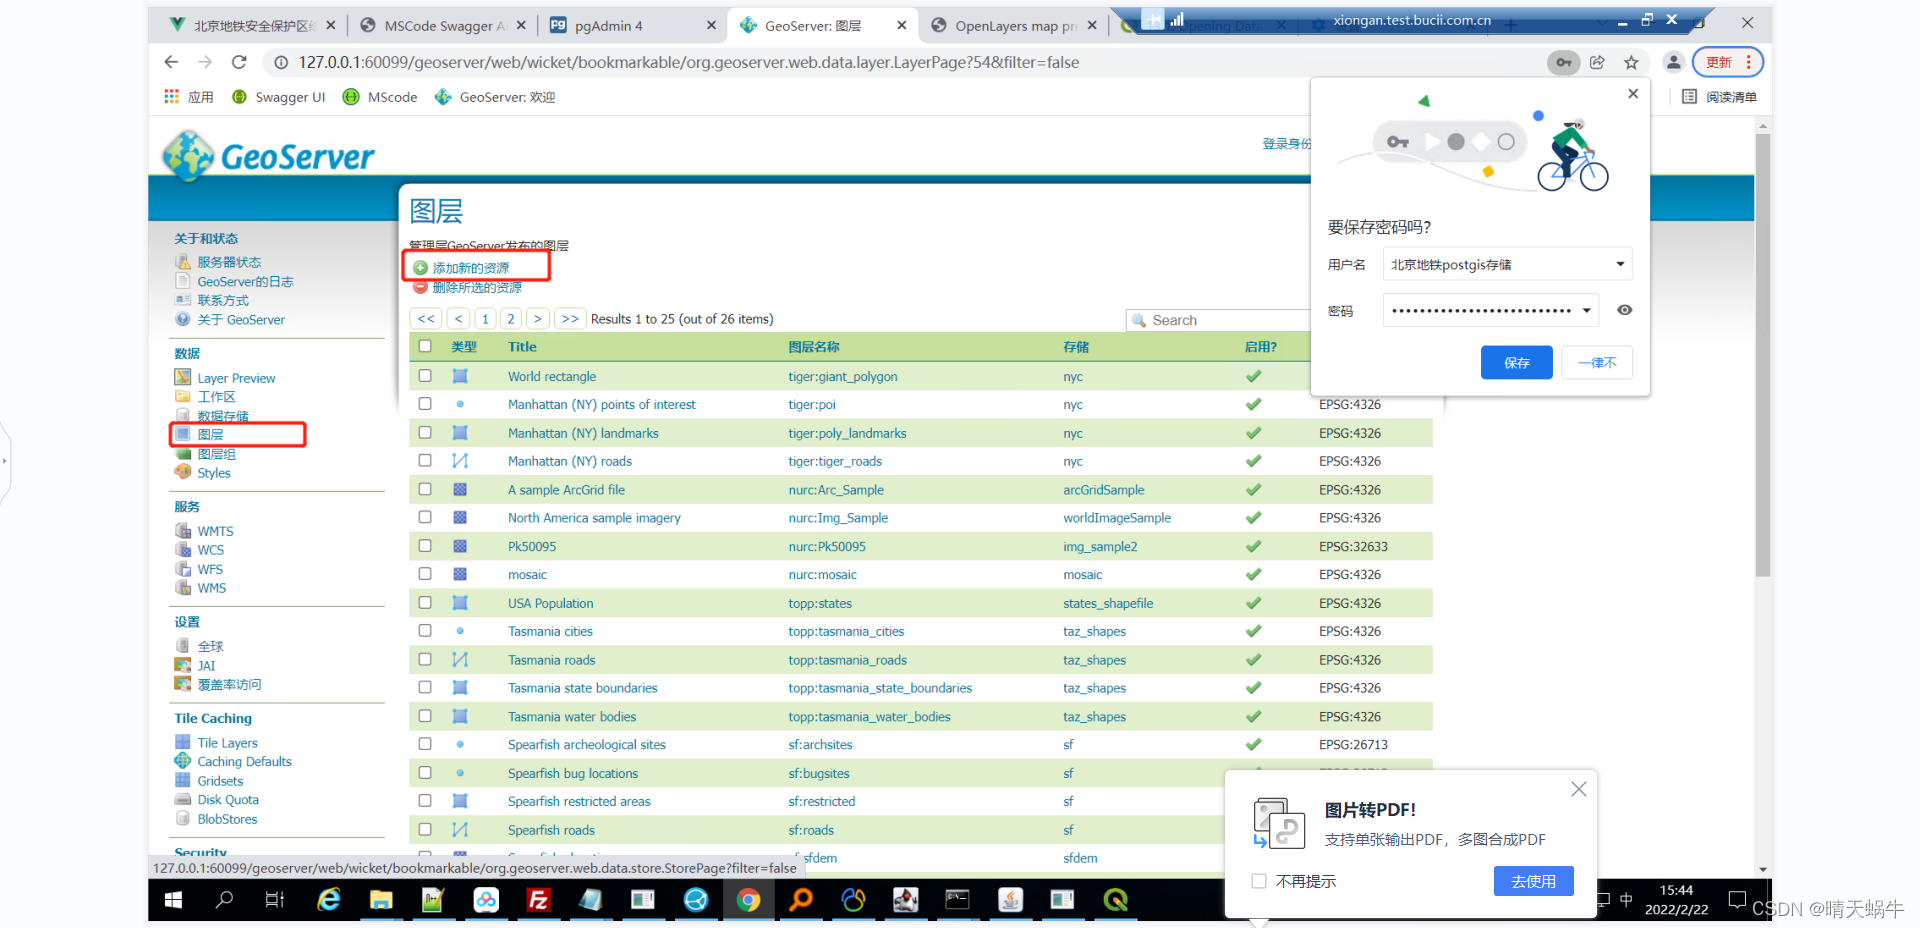Screen dimensions: 1920x928
Task: Toggle the select-all checkbox in table header
Action: pos(425,346)
